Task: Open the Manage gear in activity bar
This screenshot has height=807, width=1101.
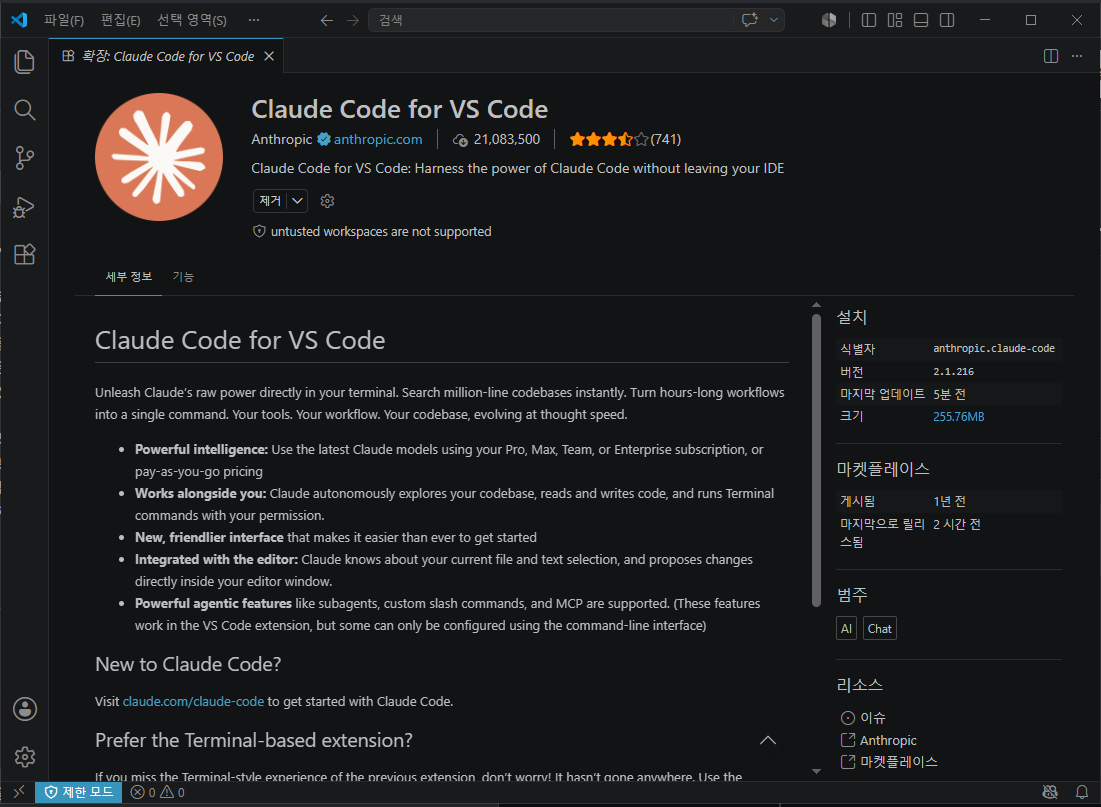Action: [25, 757]
